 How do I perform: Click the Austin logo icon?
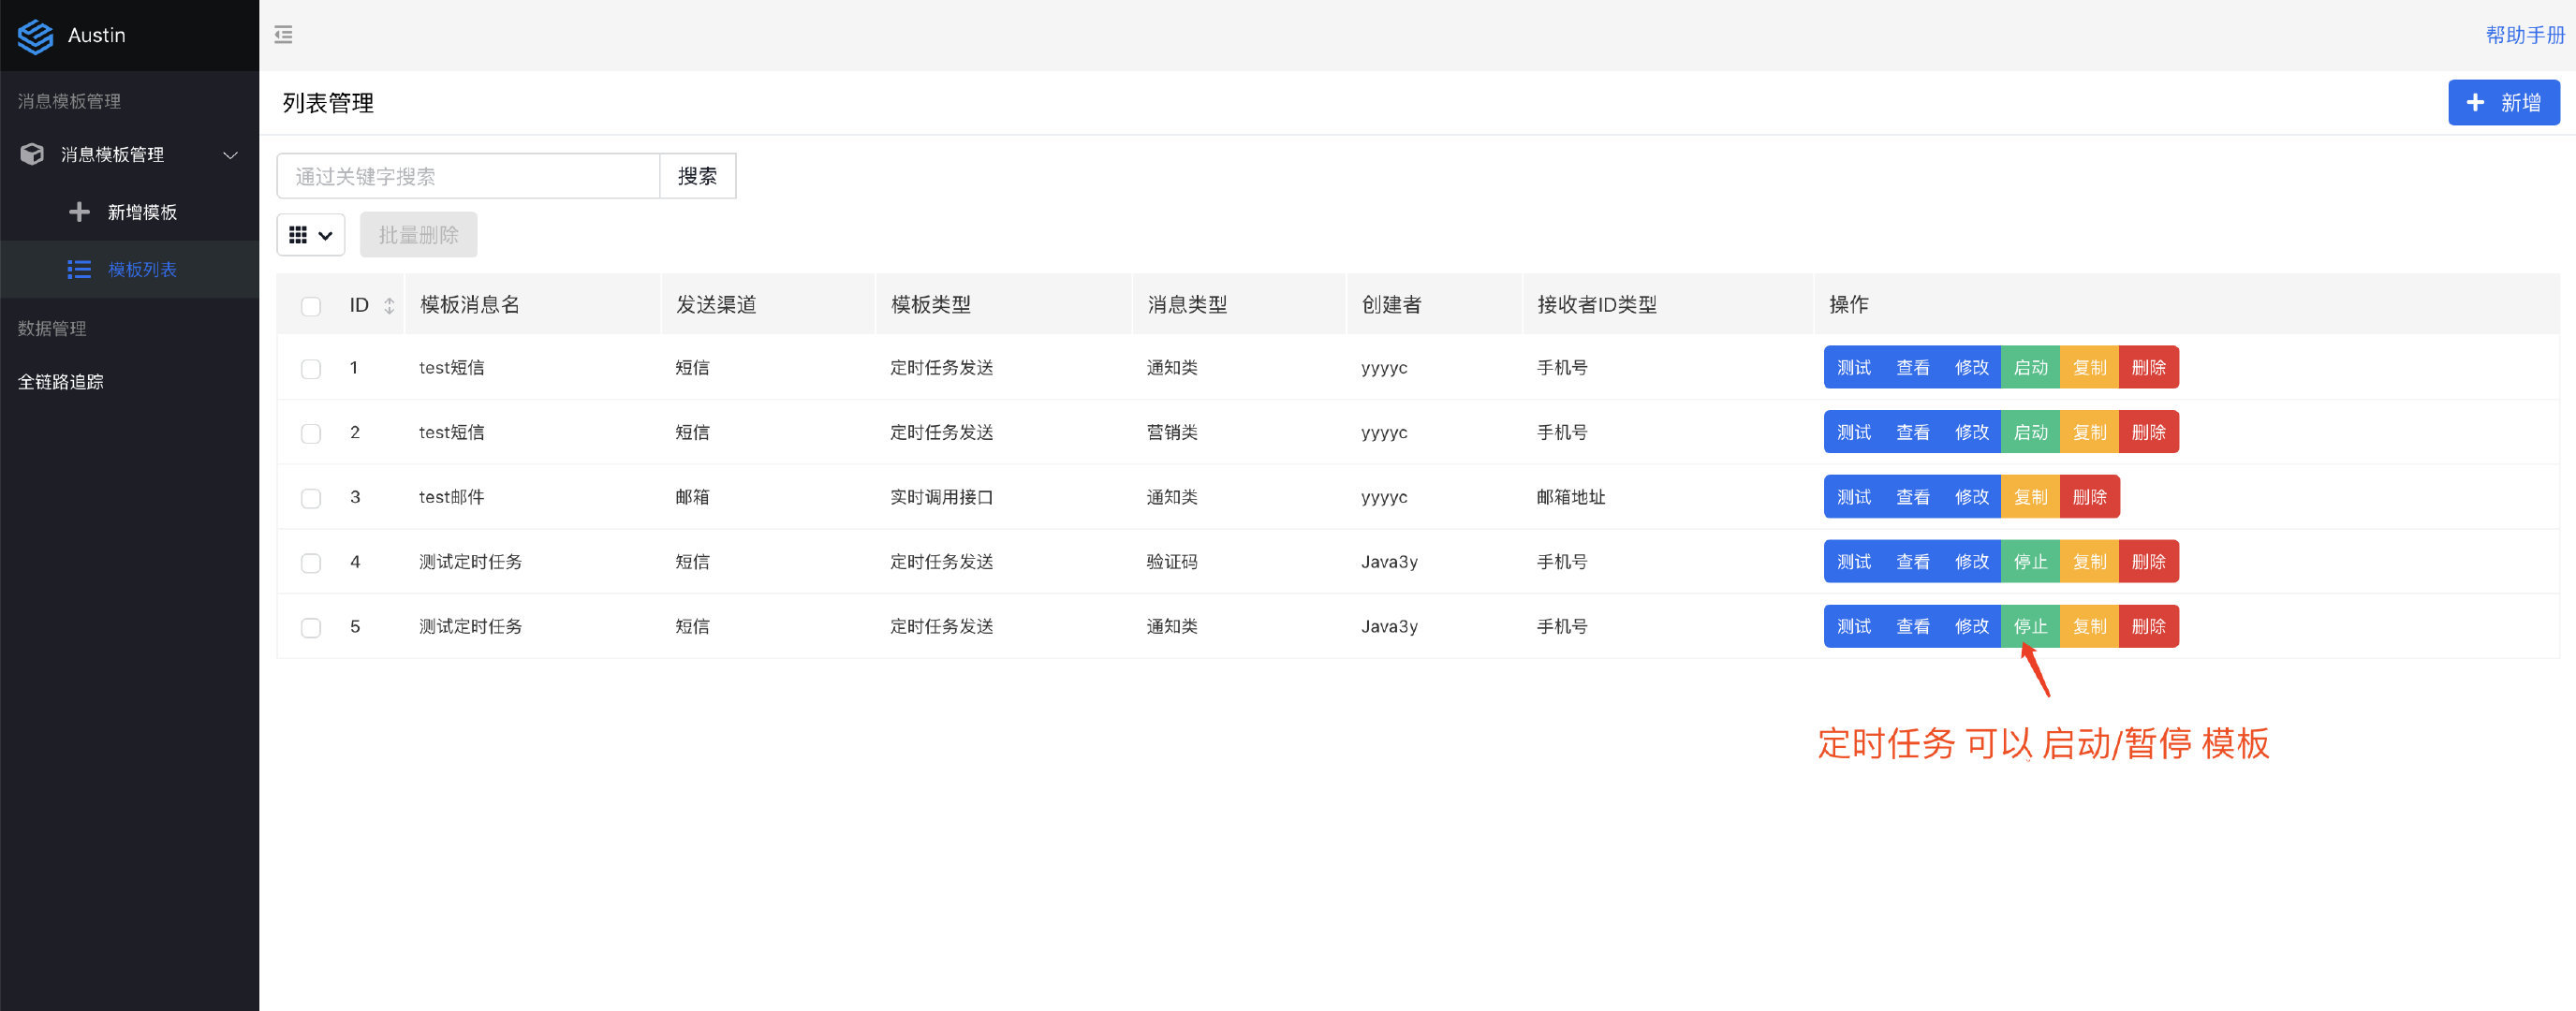(35, 36)
